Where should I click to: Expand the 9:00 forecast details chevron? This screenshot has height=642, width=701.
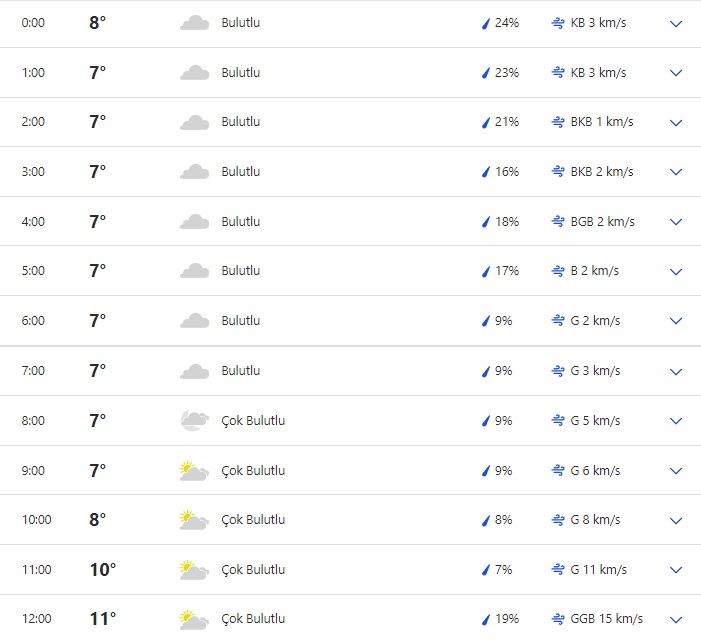pyautogui.click(x=676, y=470)
